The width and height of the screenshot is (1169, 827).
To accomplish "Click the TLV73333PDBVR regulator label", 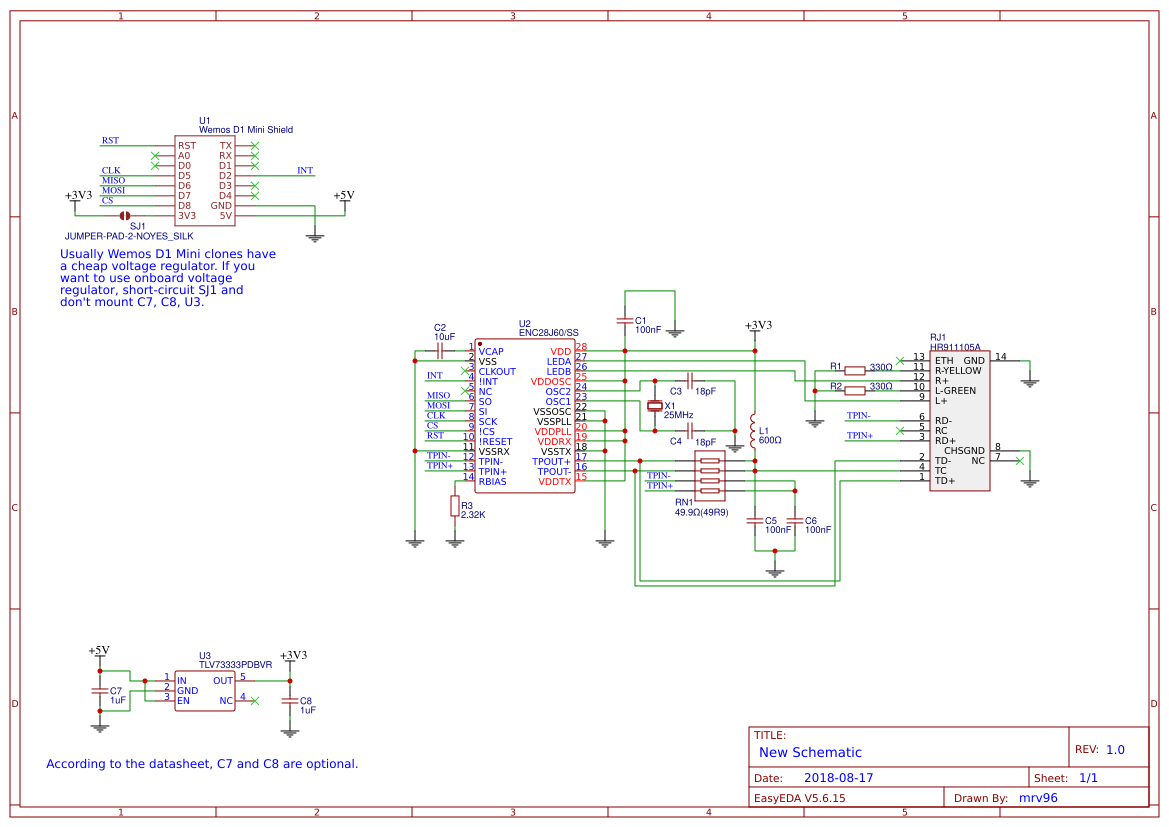I will pos(235,664).
